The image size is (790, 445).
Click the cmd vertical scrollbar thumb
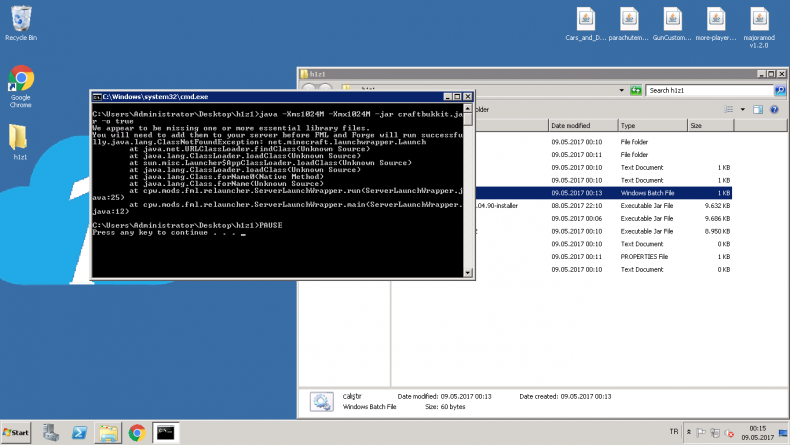pos(468,119)
